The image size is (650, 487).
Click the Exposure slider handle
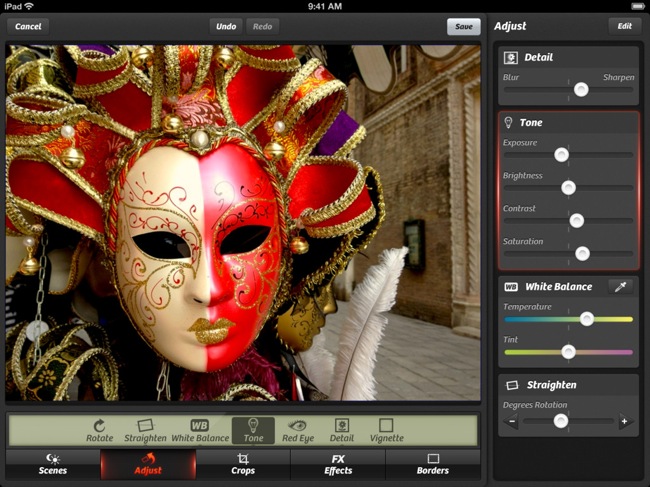pyautogui.click(x=561, y=154)
